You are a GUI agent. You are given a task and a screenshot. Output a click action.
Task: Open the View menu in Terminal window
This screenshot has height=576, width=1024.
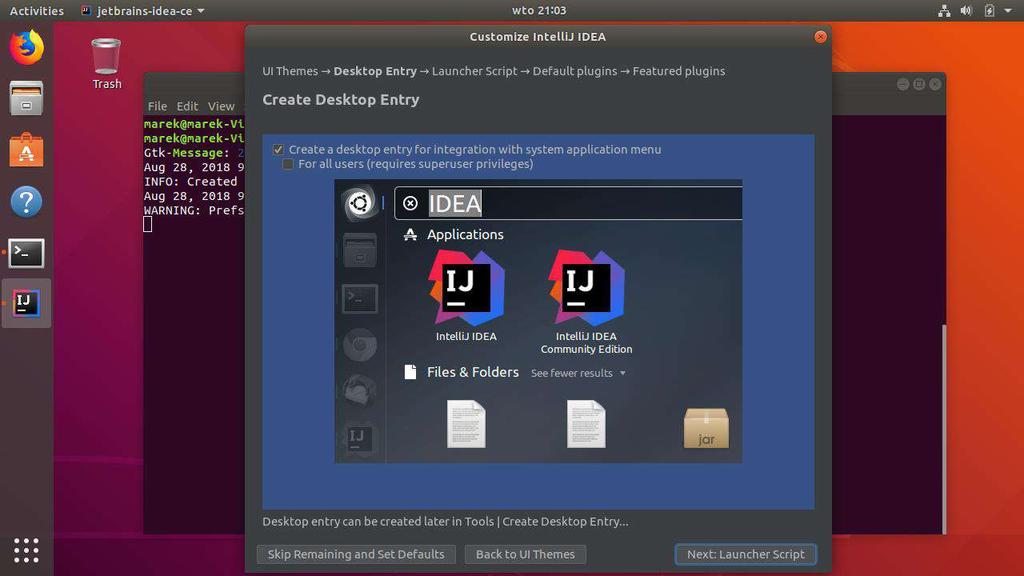[x=221, y=106]
